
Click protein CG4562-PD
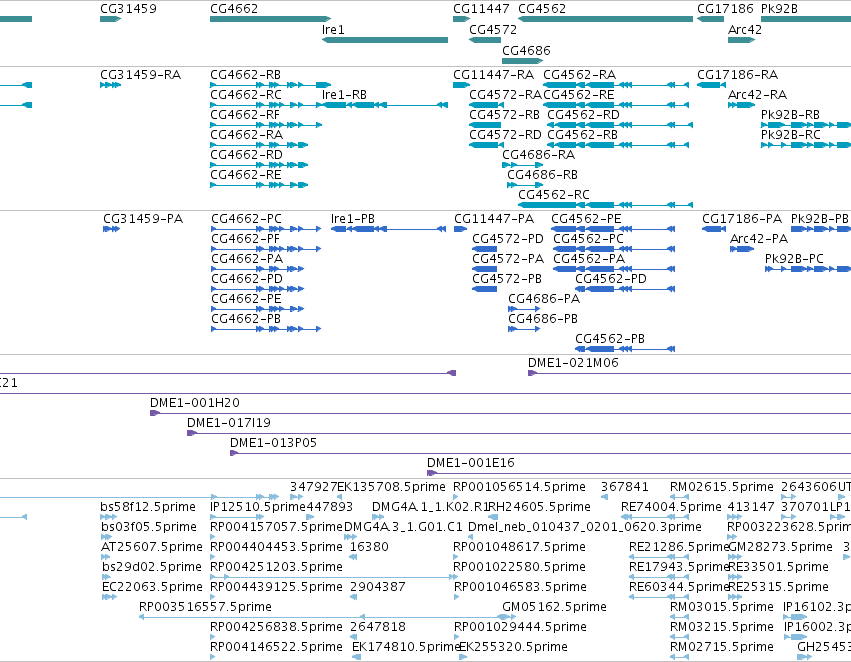(625, 289)
